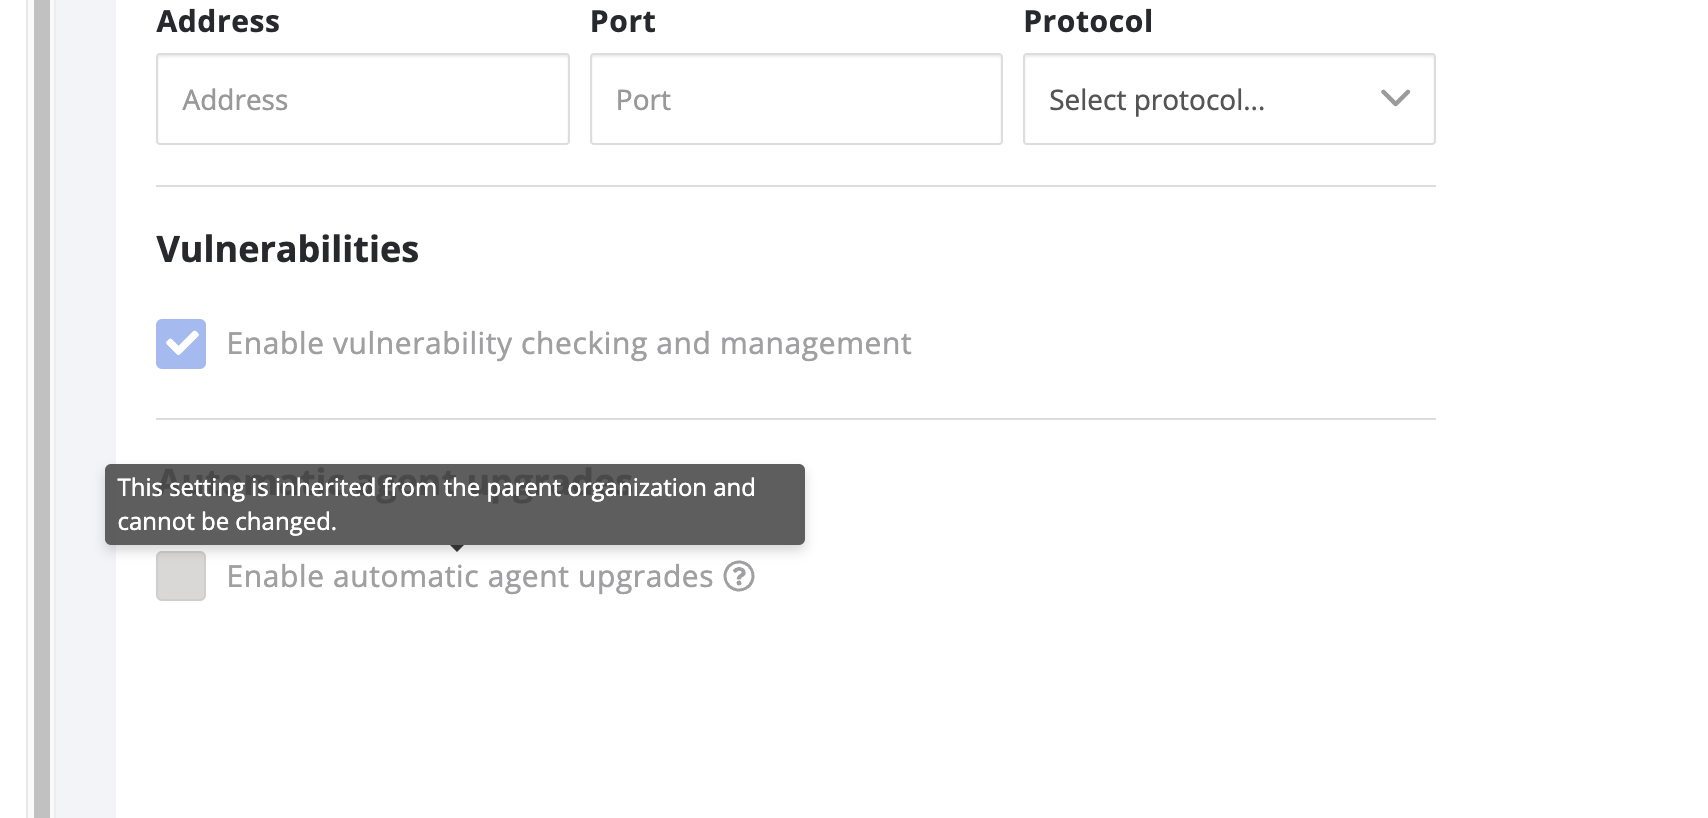Click the Protocol label above the dropdown
Image resolution: width=1708 pixels, height=818 pixels.
pyautogui.click(x=1088, y=21)
